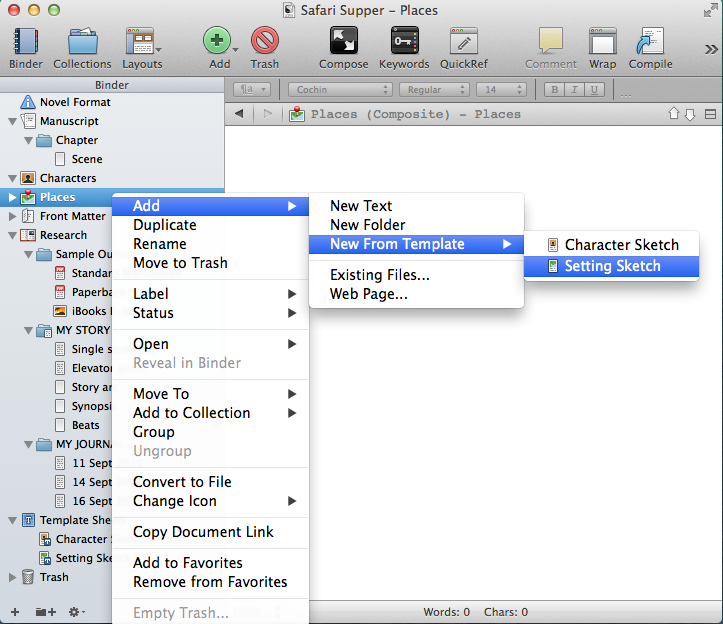Toggle Bold formatting button
Viewport: 723px width, 624px height.
click(x=554, y=89)
